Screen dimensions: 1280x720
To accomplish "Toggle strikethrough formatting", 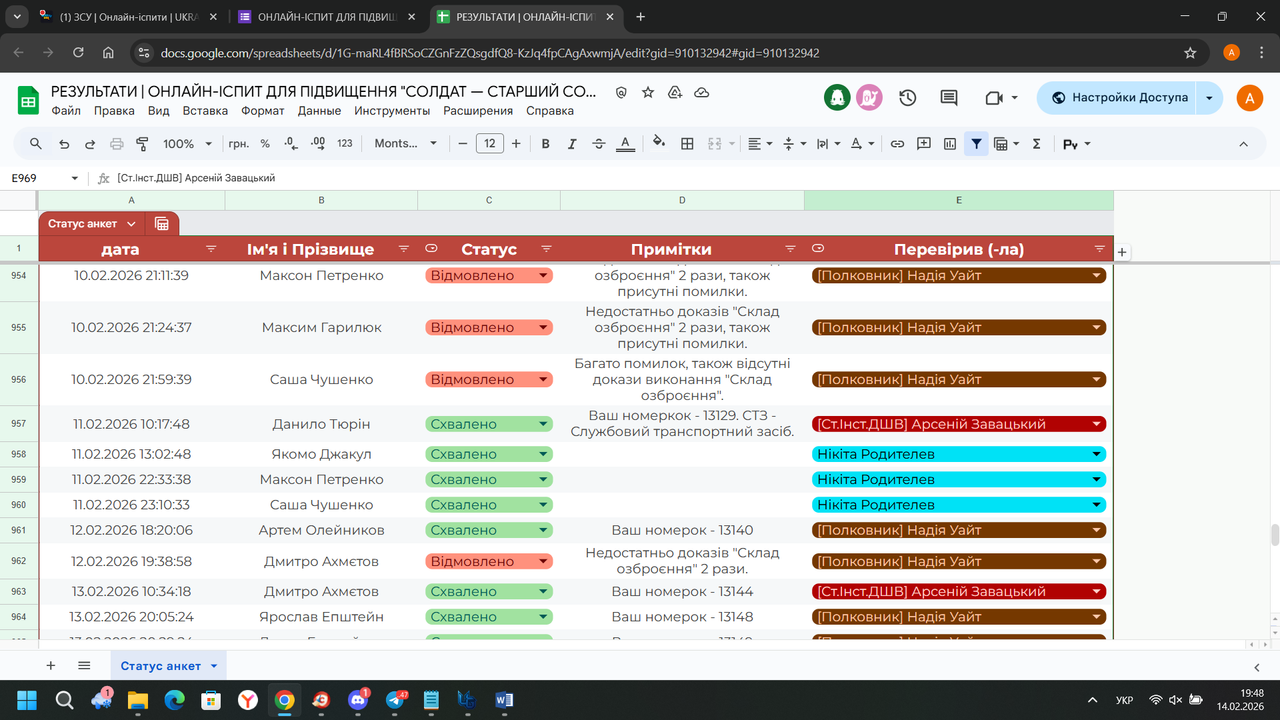I will (x=599, y=144).
